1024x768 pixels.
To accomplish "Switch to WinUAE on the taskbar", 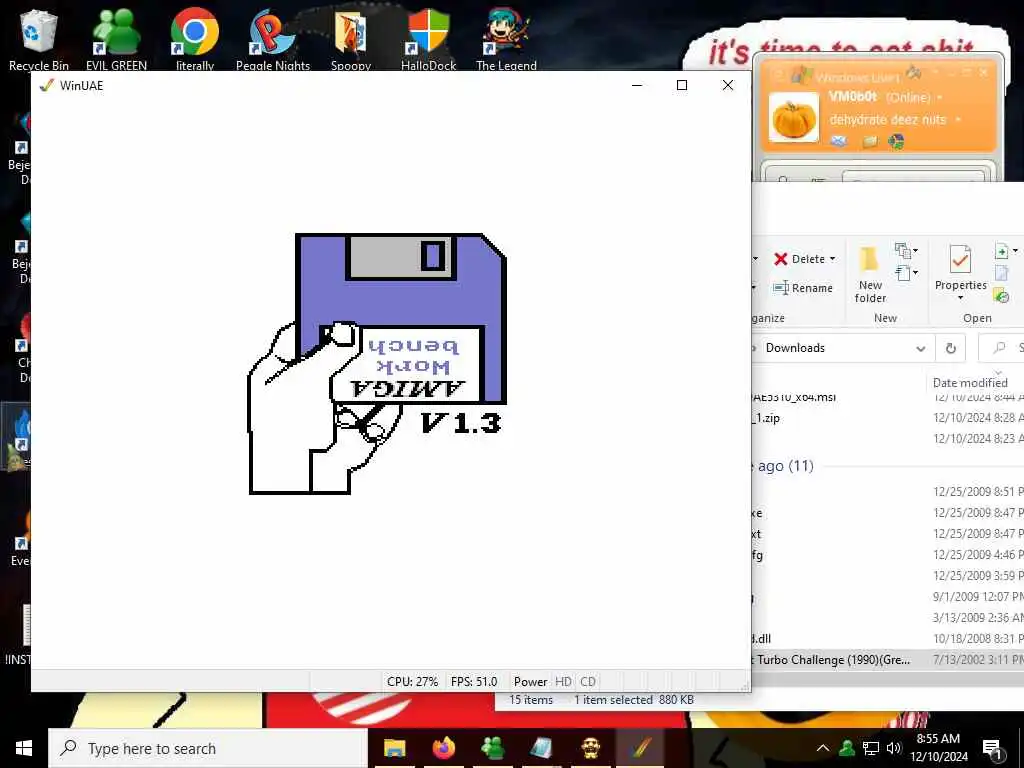I will (640, 748).
